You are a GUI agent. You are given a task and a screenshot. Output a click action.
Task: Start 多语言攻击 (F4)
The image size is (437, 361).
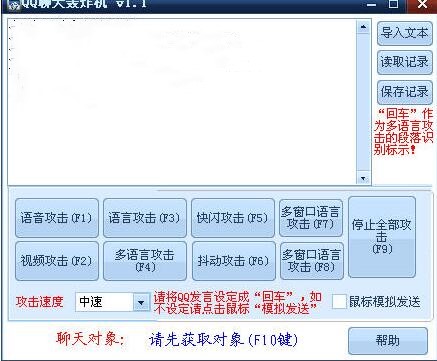pyautogui.click(x=144, y=261)
